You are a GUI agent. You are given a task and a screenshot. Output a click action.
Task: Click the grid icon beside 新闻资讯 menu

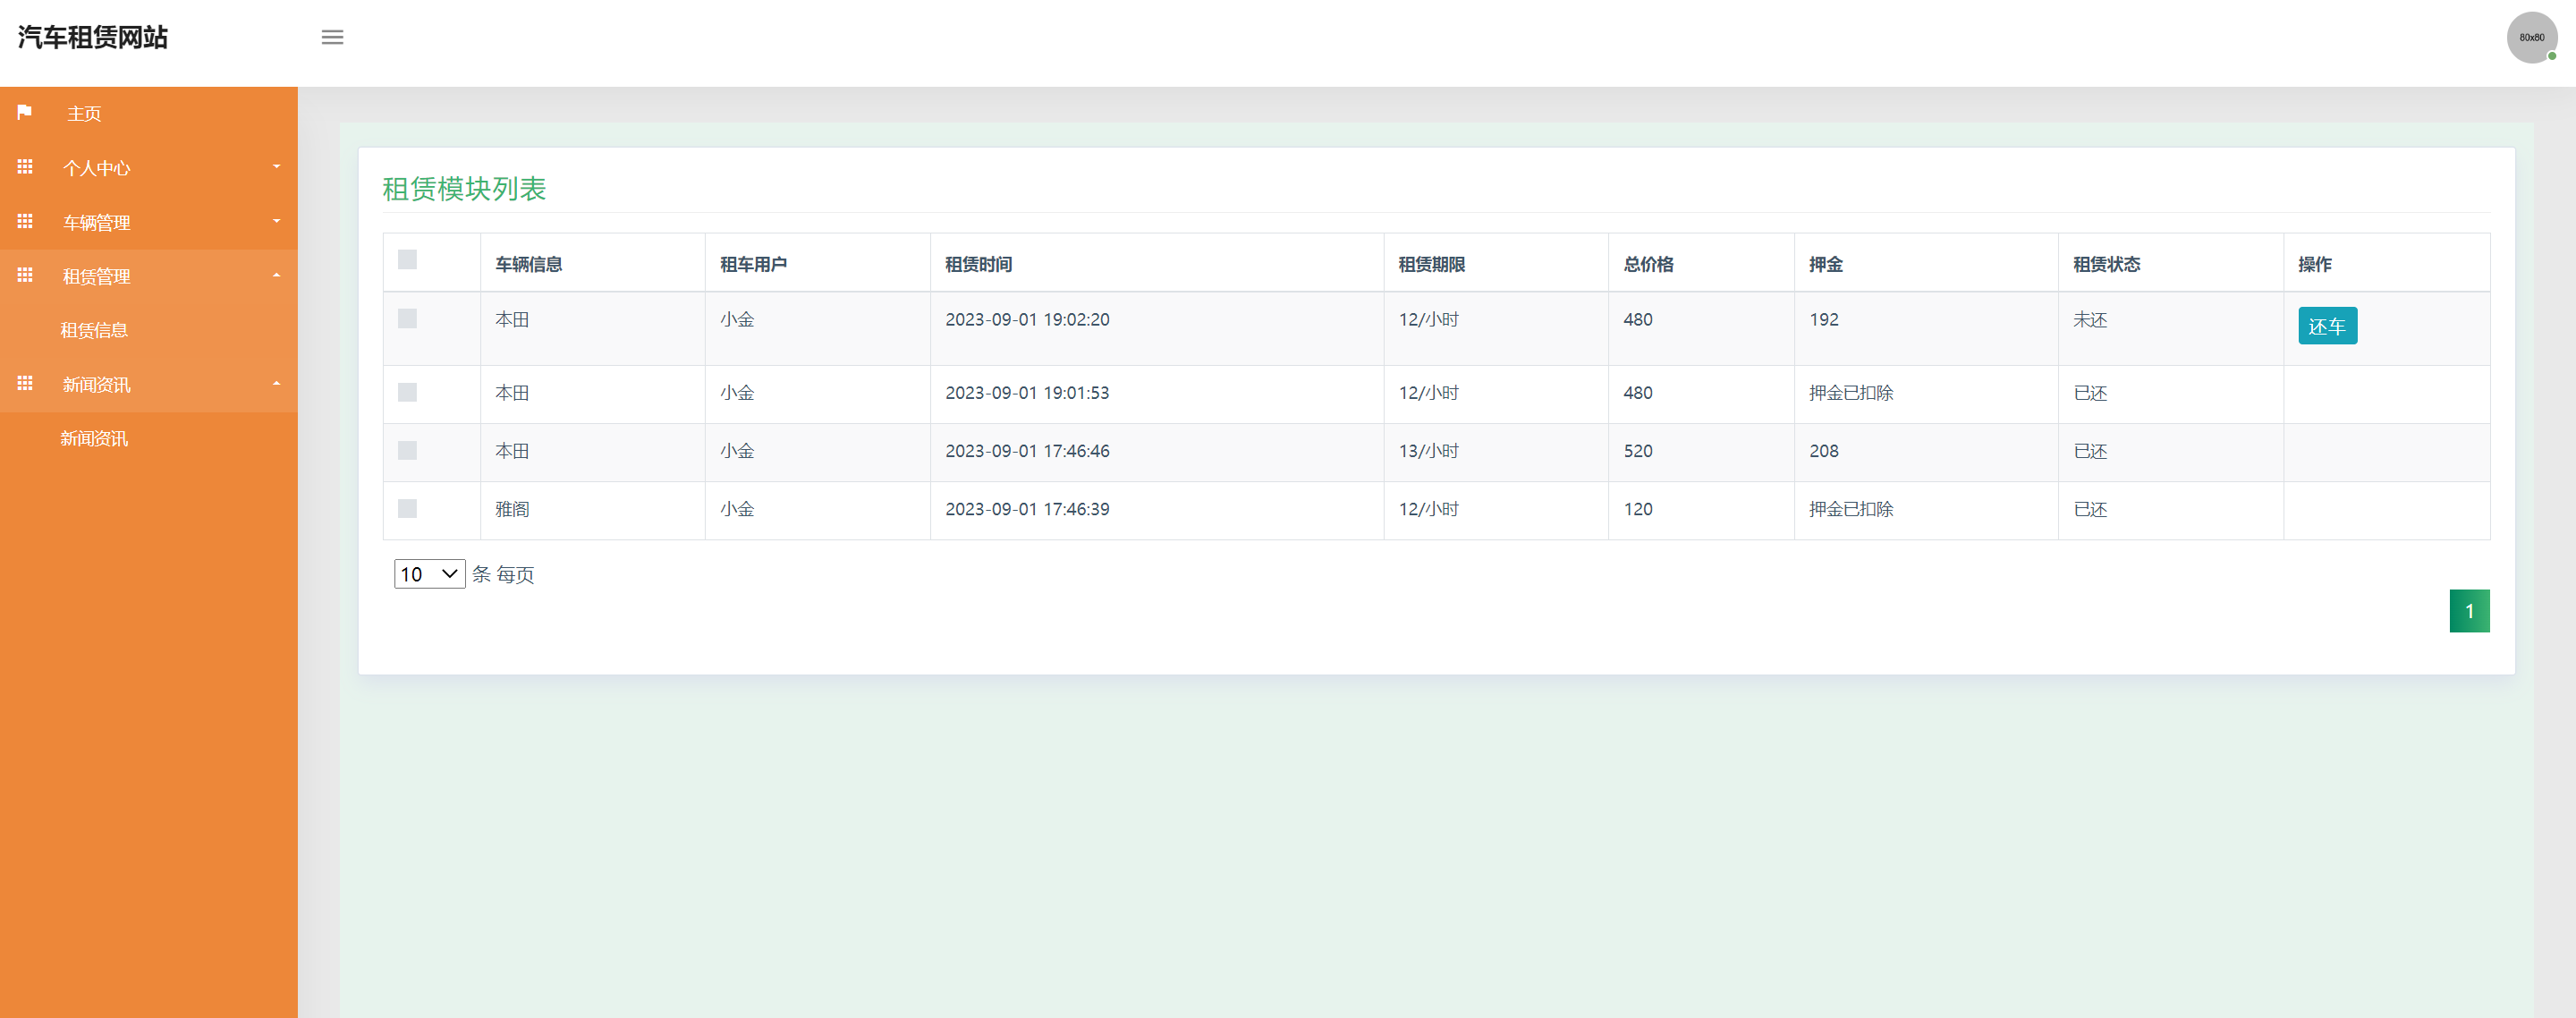[x=25, y=383]
